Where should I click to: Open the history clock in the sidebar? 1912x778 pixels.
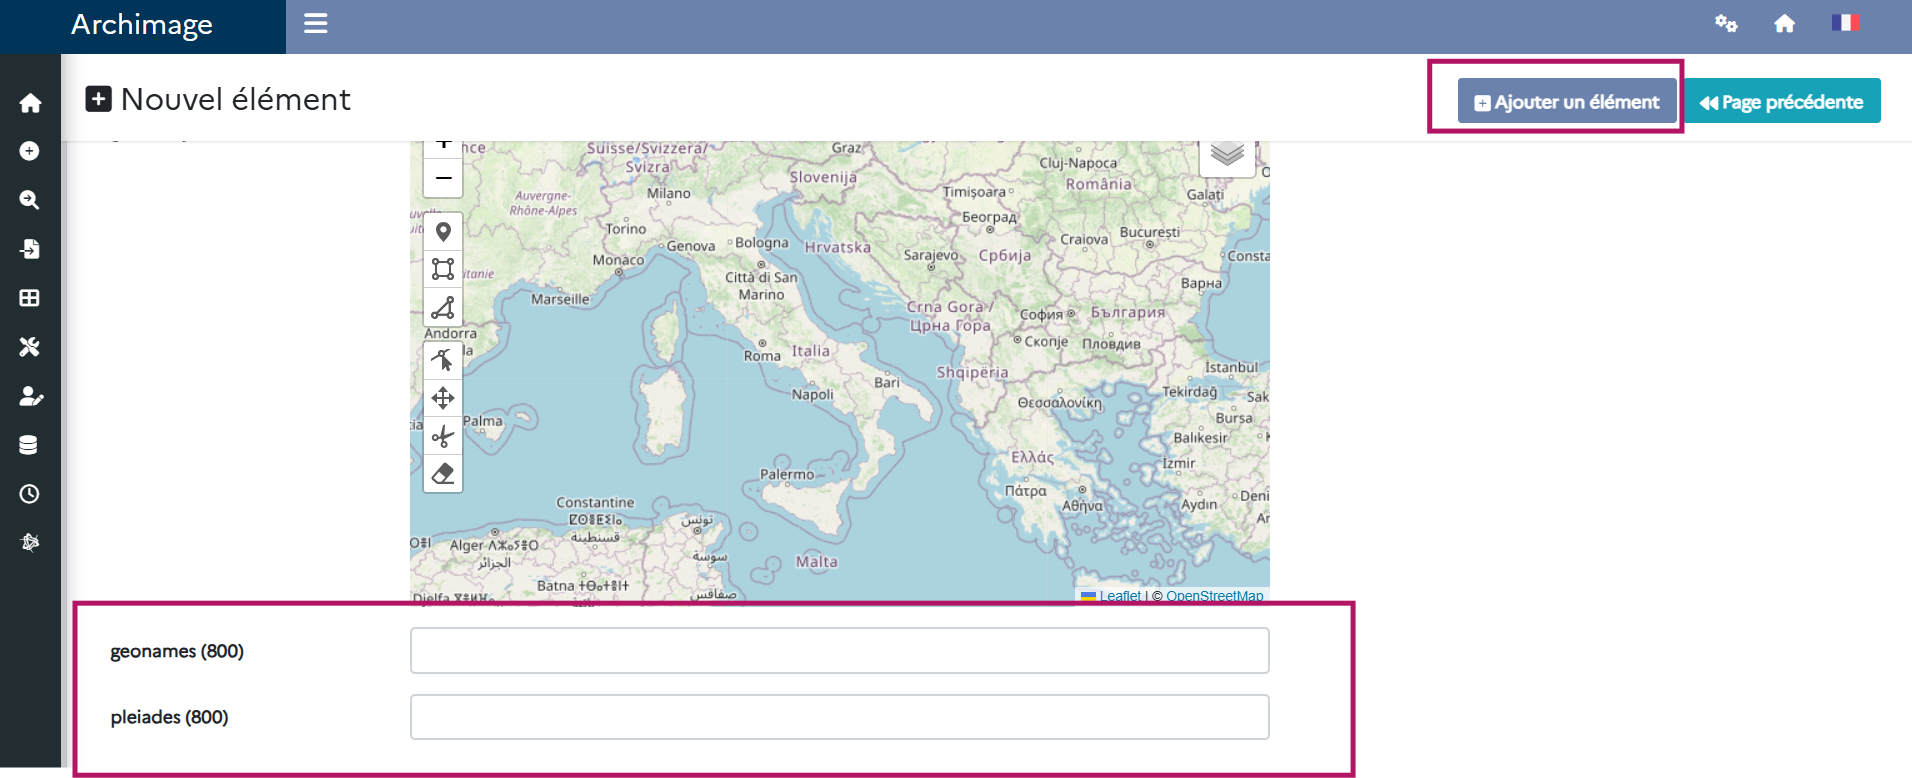30,494
